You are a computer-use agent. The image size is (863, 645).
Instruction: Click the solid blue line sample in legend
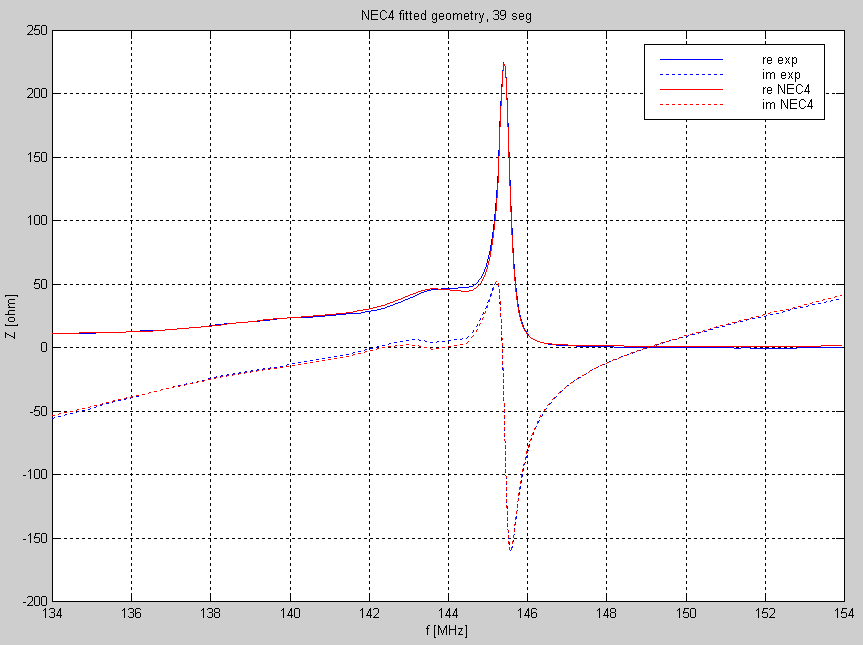click(691, 59)
